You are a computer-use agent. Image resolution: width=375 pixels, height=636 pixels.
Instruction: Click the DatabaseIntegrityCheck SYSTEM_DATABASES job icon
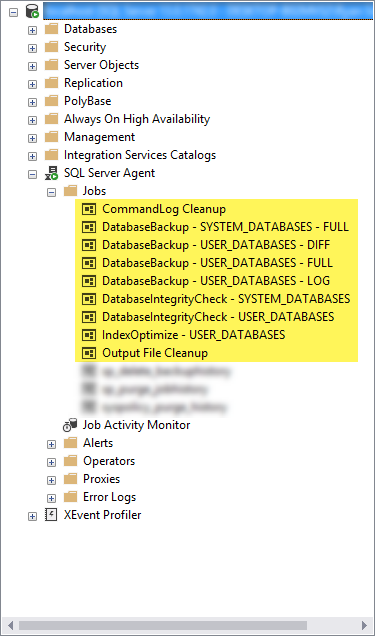(89, 299)
